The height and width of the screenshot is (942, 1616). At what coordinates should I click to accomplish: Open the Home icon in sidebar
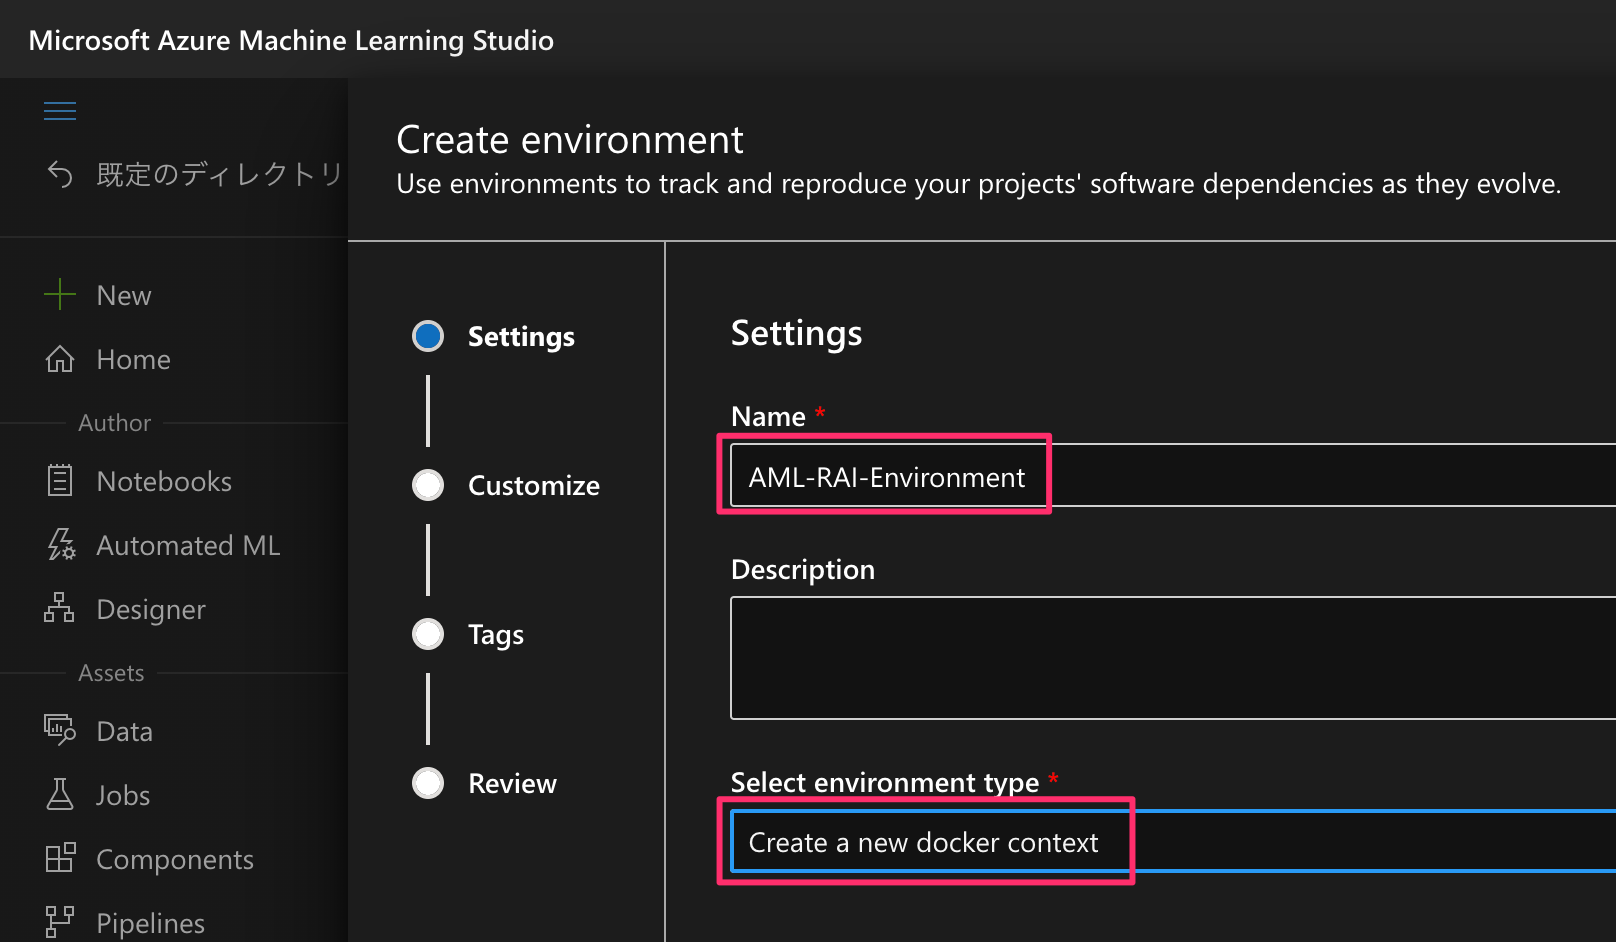(60, 359)
